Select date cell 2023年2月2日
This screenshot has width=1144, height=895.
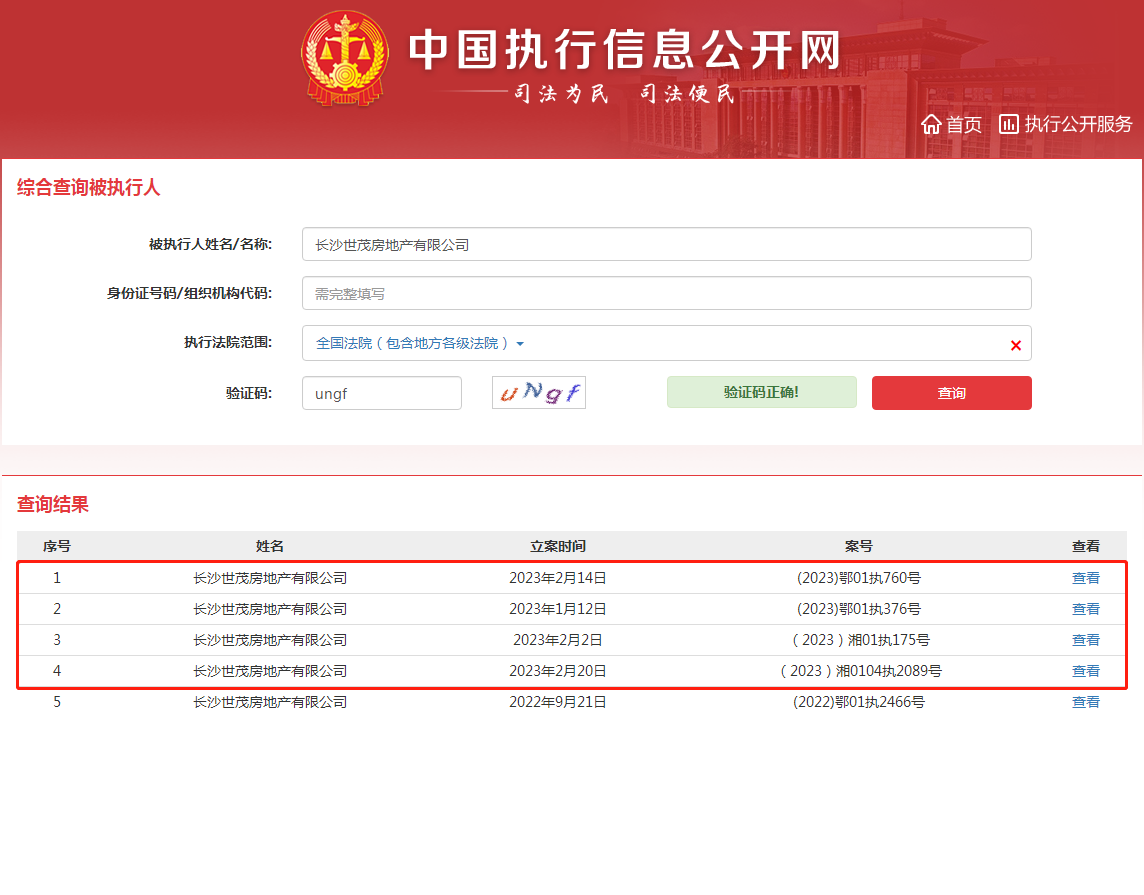pos(557,640)
